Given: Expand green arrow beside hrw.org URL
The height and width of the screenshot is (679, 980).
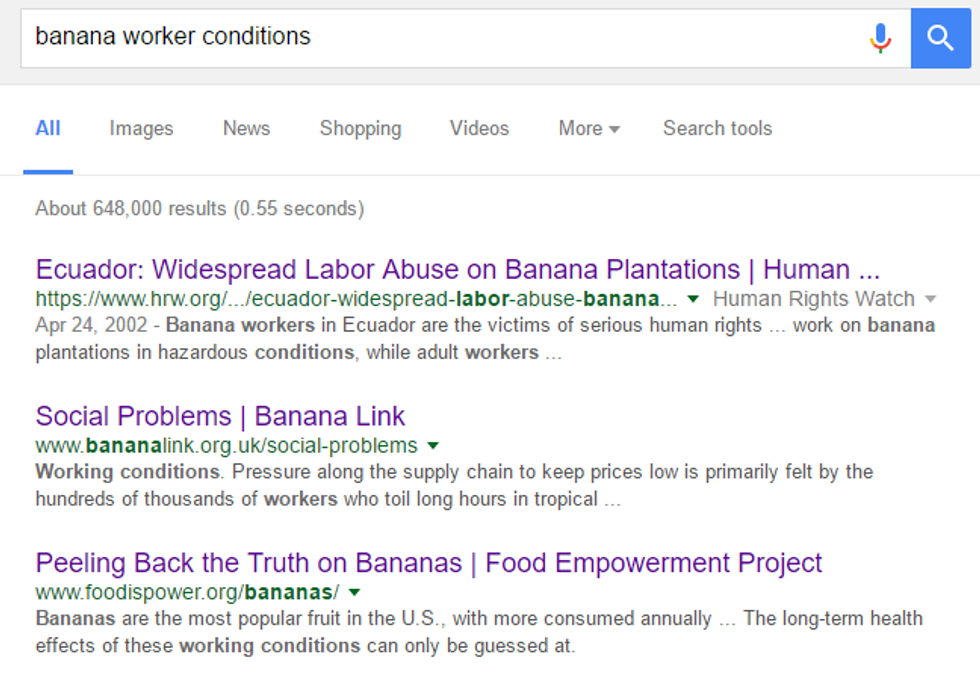Looking at the screenshot, I should (x=694, y=299).
